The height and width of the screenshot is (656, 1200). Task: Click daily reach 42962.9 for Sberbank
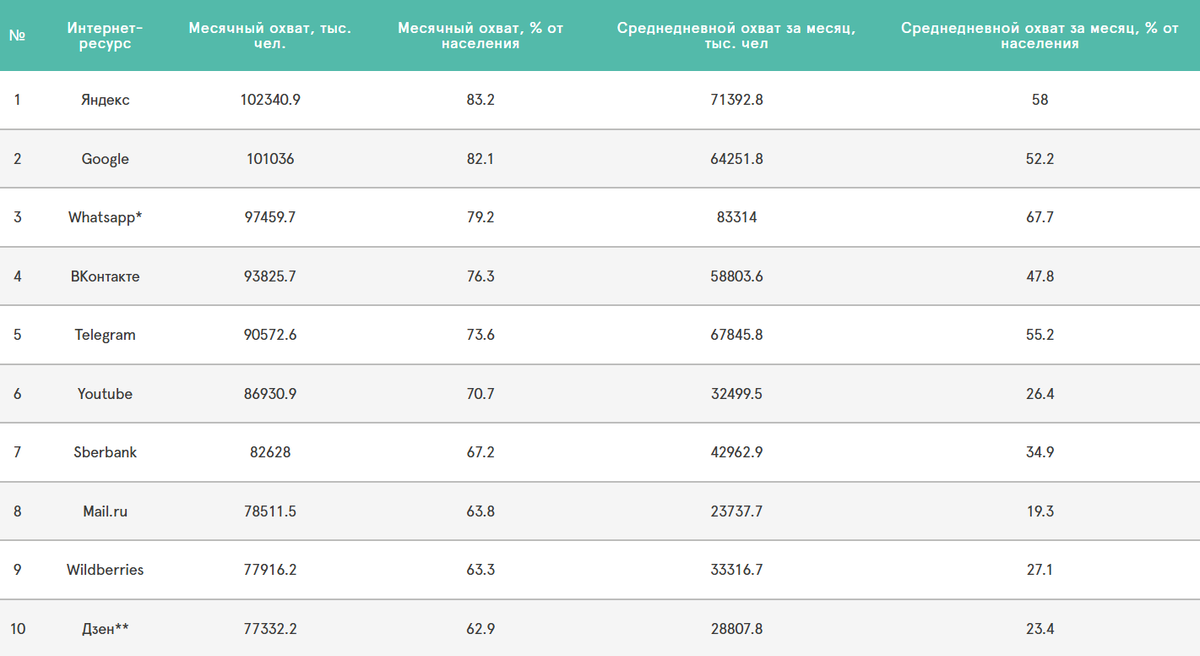tap(736, 452)
